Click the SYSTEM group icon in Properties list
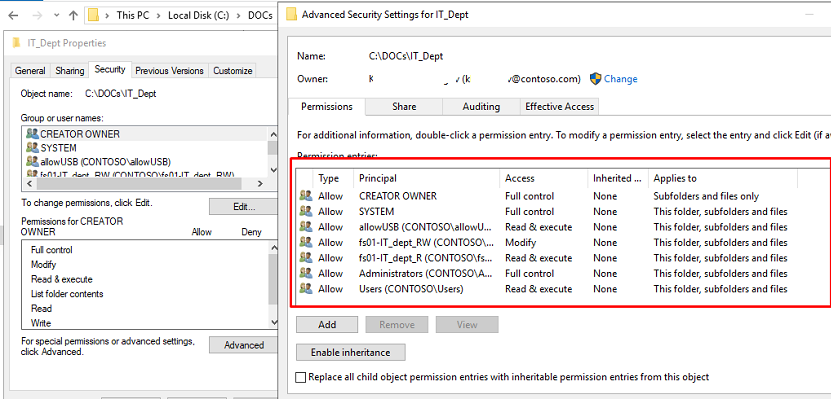831x399 pixels. pos(32,148)
